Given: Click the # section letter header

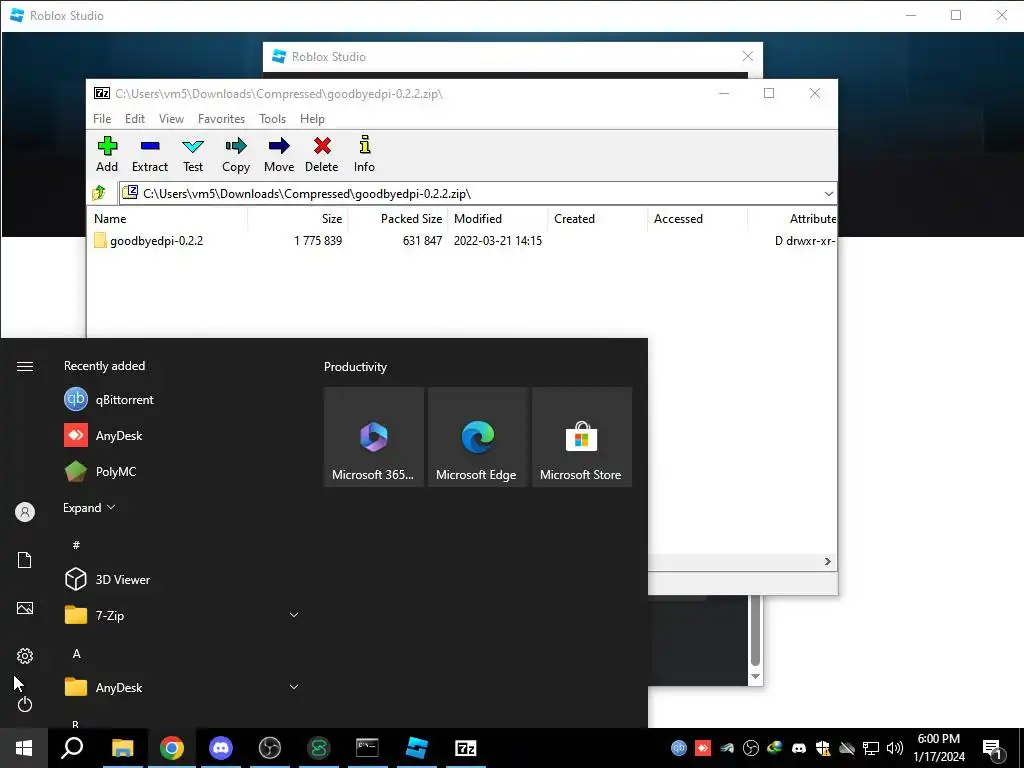Looking at the screenshot, I should click(76, 545).
